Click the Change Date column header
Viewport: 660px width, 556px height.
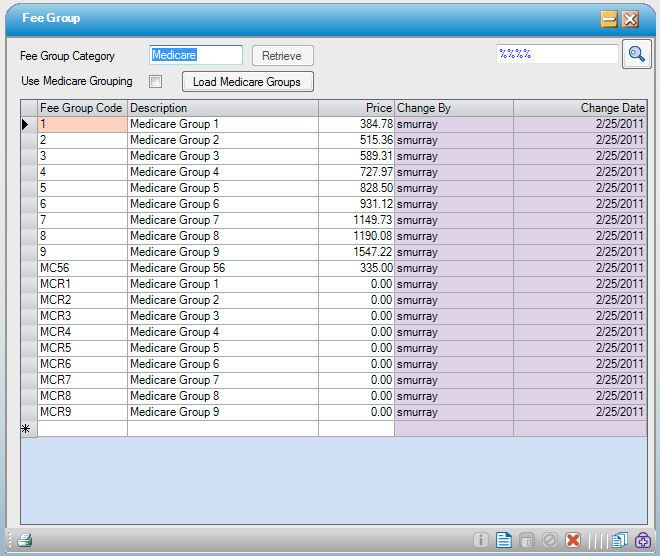tap(580, 108)
